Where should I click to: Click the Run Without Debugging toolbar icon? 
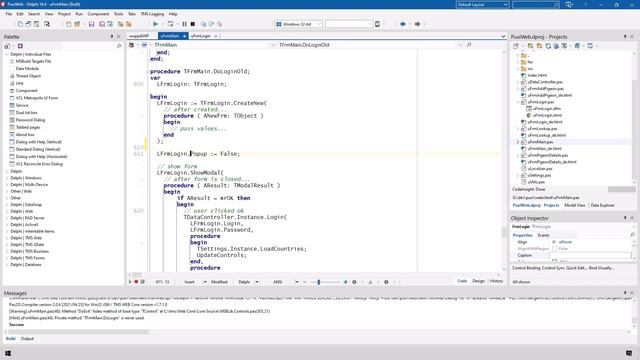(x=170, y=24)
